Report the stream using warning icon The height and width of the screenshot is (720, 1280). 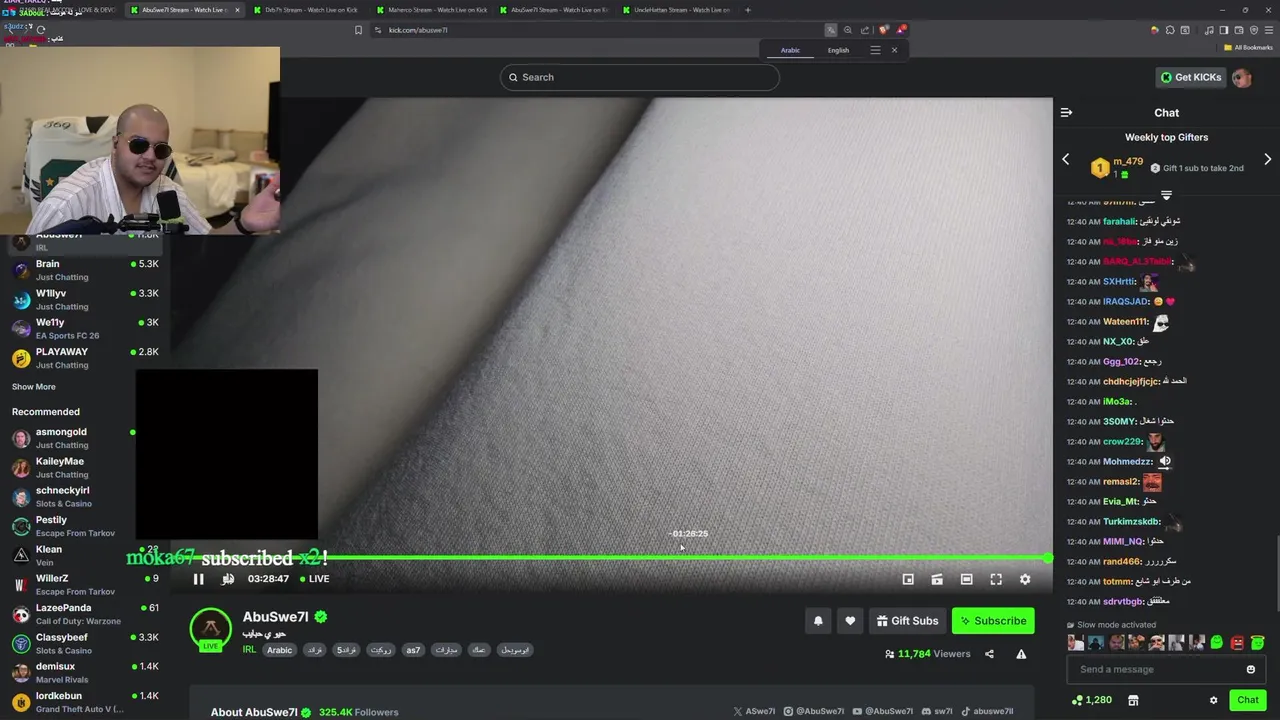1021,654
